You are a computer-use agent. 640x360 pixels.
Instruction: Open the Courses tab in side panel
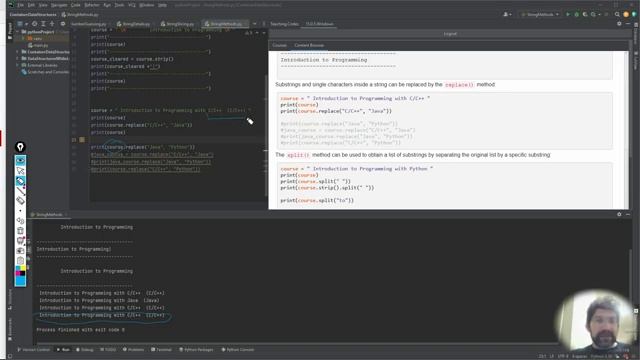[x=280, y=45]
